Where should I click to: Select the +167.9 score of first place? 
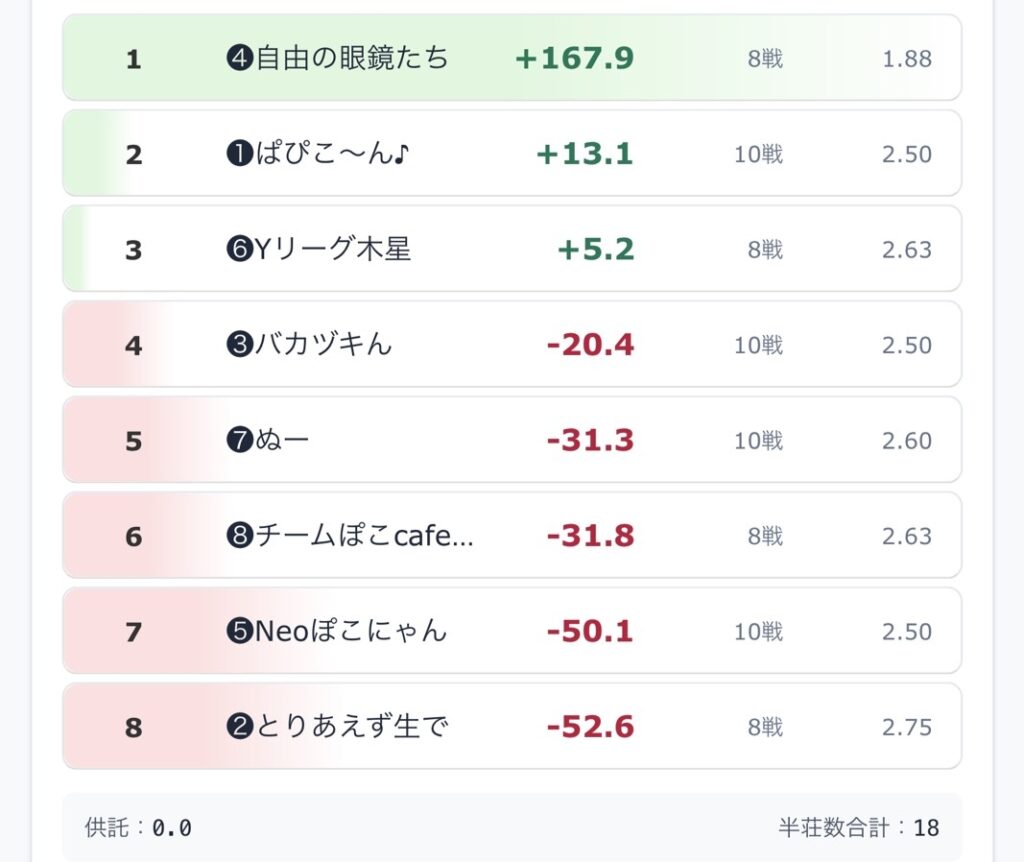574,58
